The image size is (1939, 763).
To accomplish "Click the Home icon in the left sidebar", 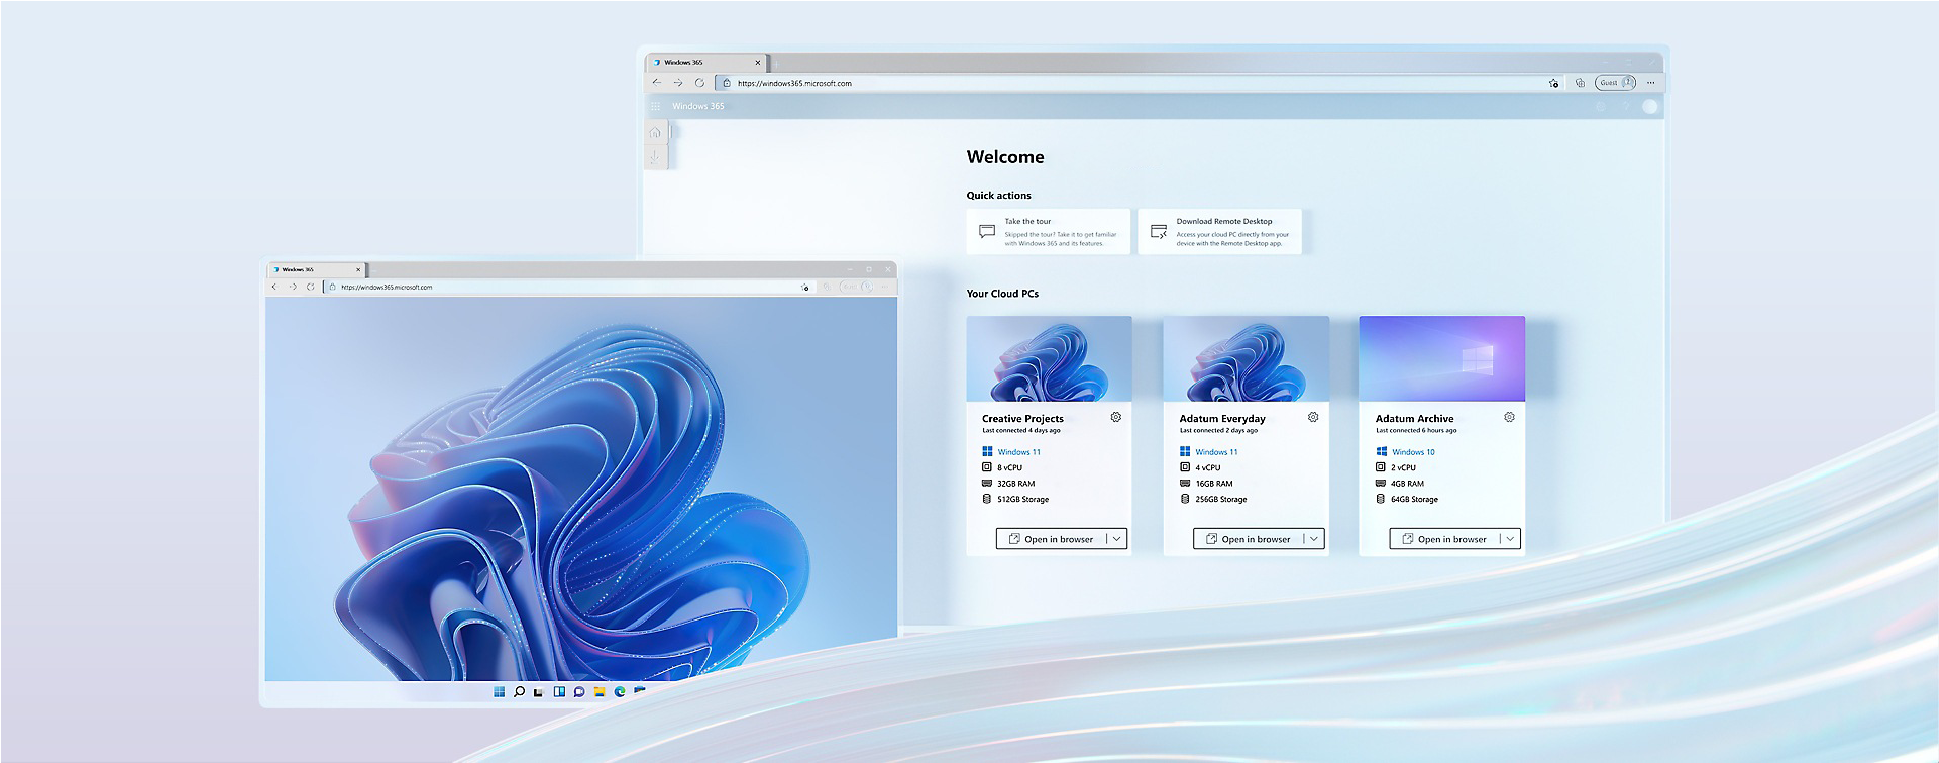I will coord(655,133).
